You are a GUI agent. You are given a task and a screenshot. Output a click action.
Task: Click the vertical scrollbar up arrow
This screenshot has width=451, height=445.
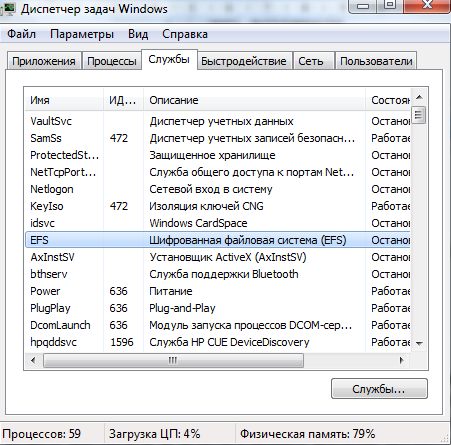coord(419,97)
